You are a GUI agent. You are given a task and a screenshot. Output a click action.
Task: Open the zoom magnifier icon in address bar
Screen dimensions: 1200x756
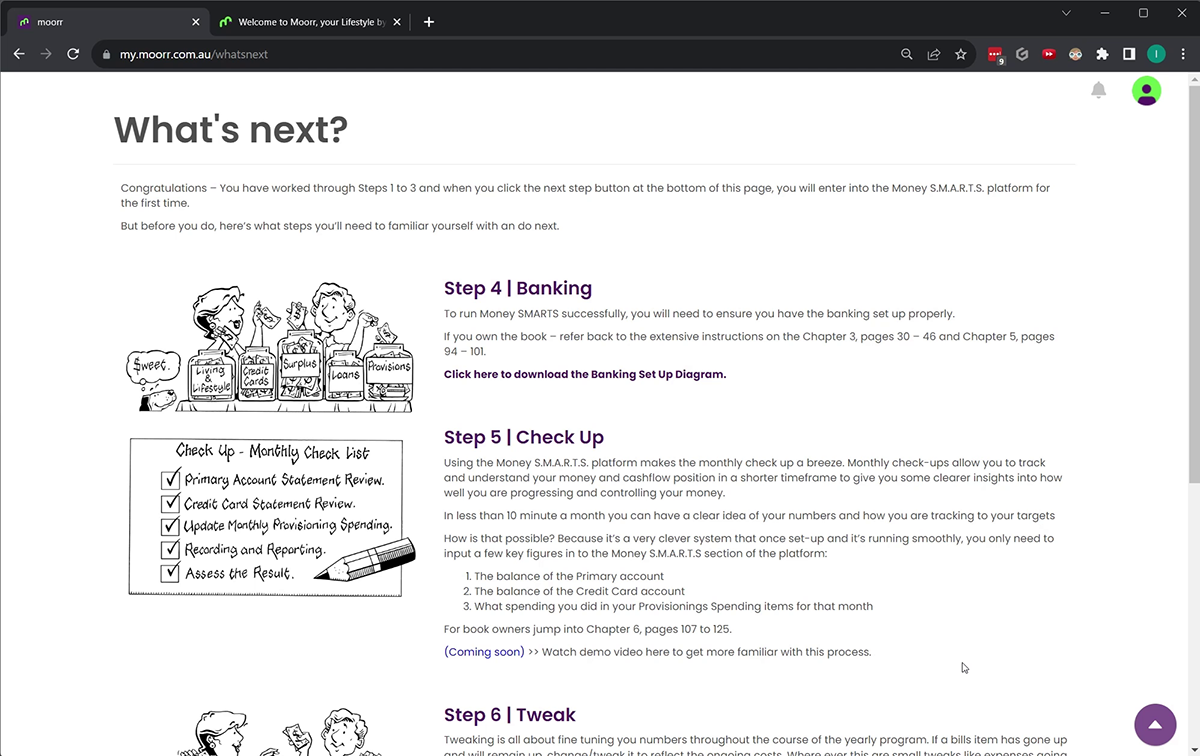[x=907, y=54]
